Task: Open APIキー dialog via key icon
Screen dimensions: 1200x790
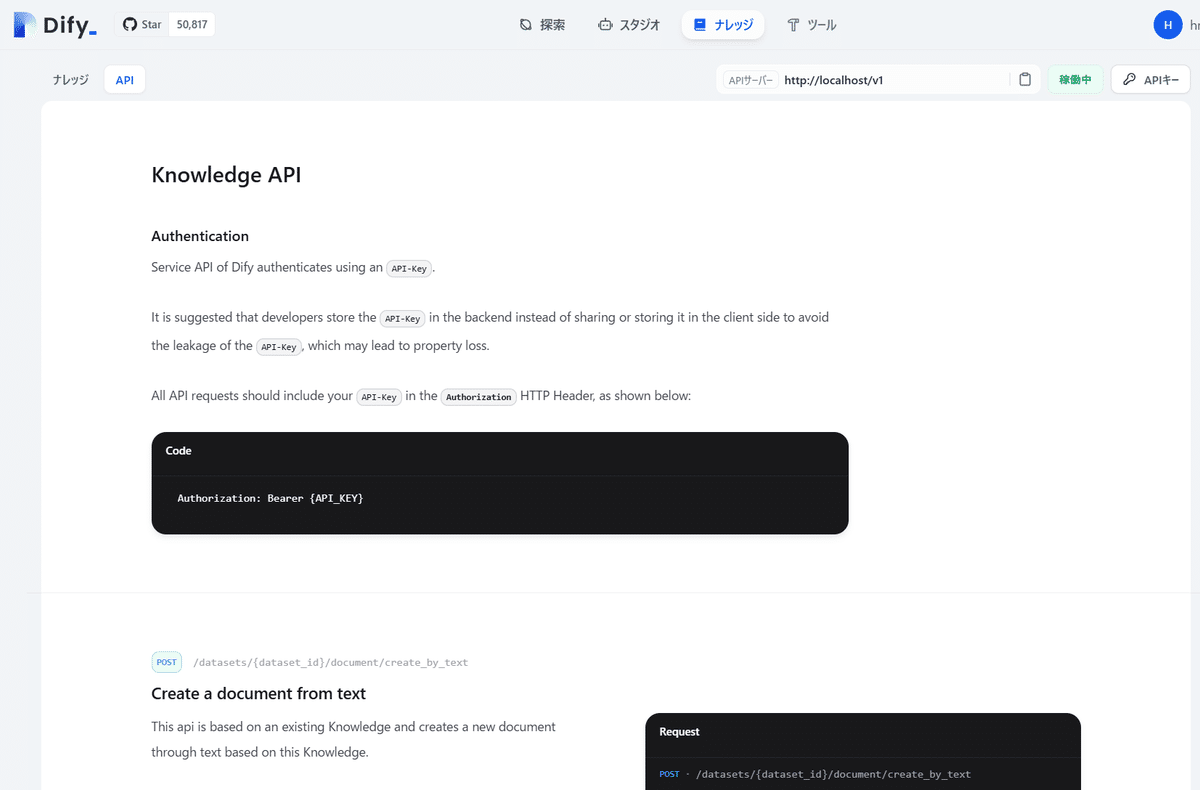Action: [x=1129, y=78]
